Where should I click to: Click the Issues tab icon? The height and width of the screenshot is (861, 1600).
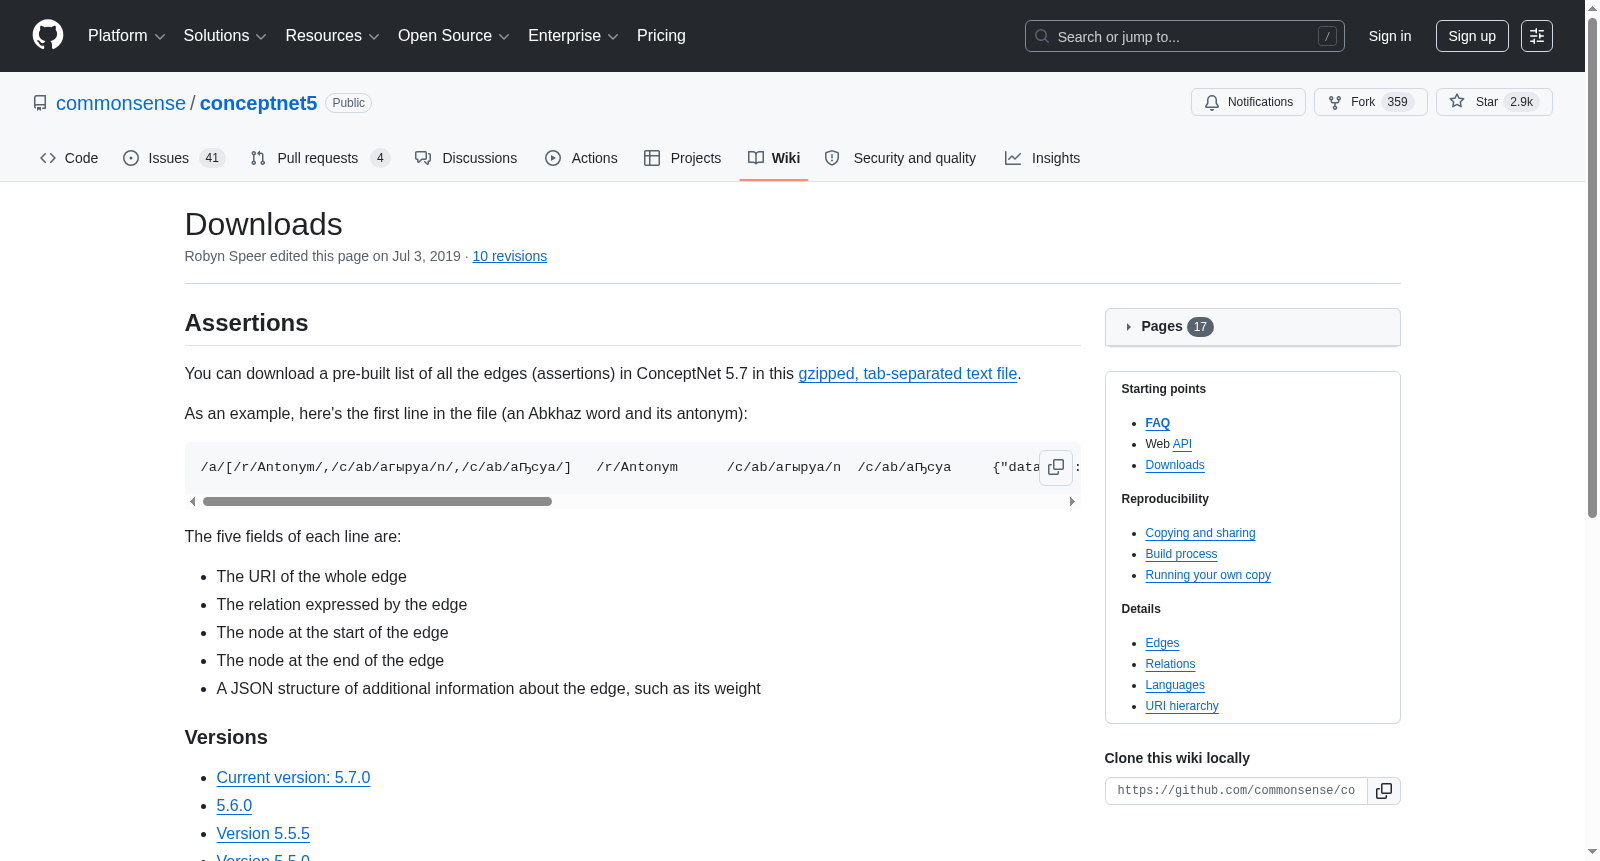[x=131, y=158]
